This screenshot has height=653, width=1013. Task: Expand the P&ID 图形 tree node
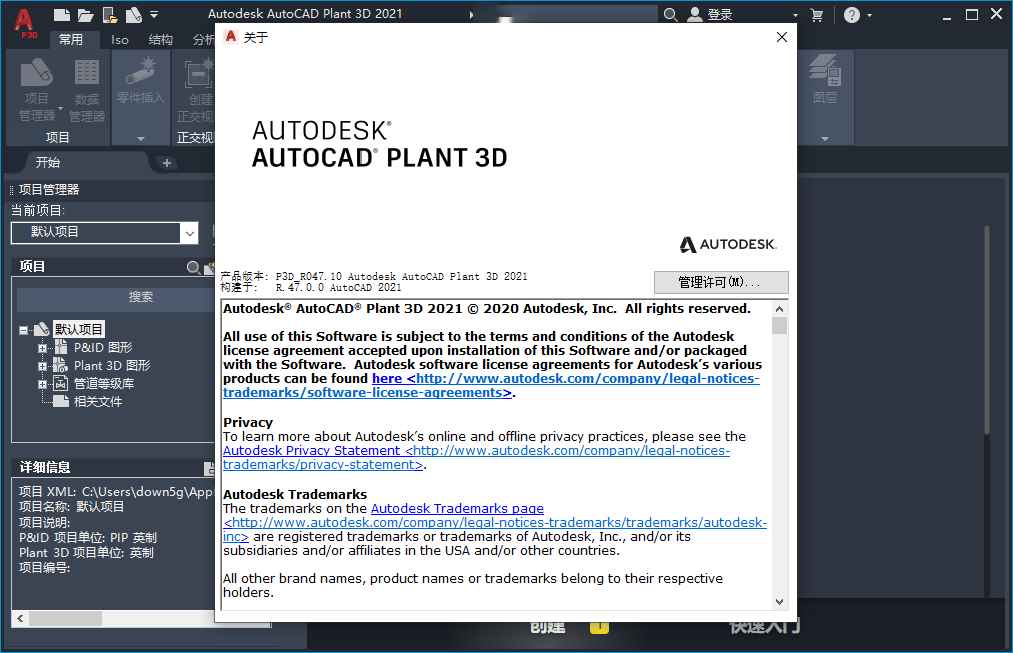42,348
